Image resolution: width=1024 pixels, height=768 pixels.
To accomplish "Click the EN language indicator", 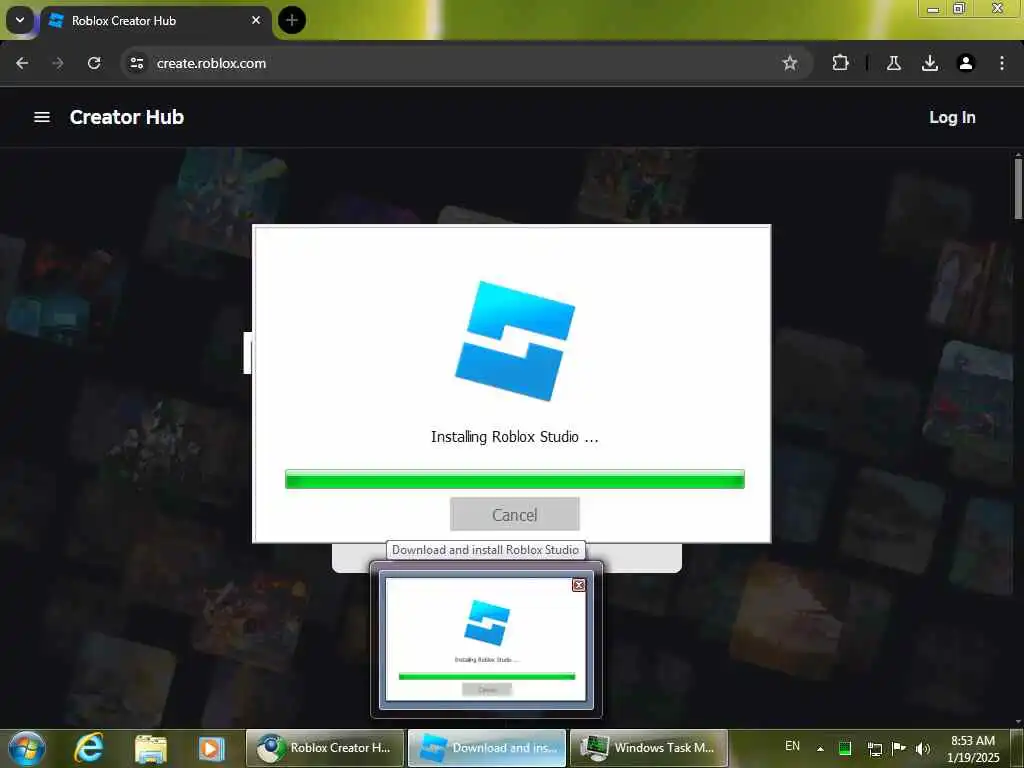I will (x=792, y=746).
